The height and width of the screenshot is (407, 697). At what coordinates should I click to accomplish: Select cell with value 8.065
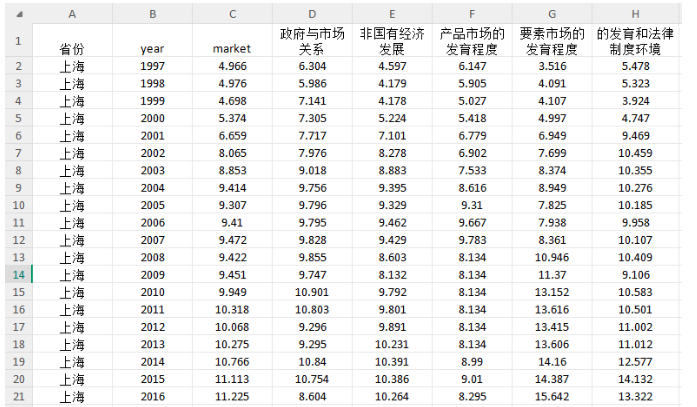pyautogui.click(x=232, y=153)
